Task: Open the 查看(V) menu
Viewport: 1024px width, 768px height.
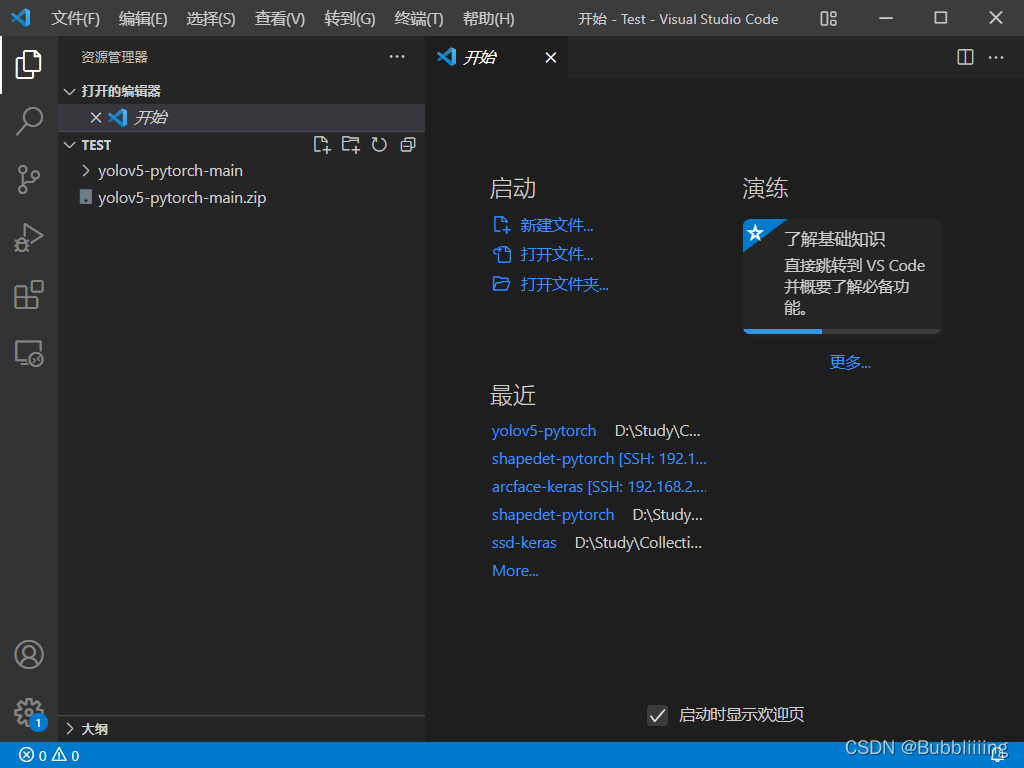Action: [280, 18]
